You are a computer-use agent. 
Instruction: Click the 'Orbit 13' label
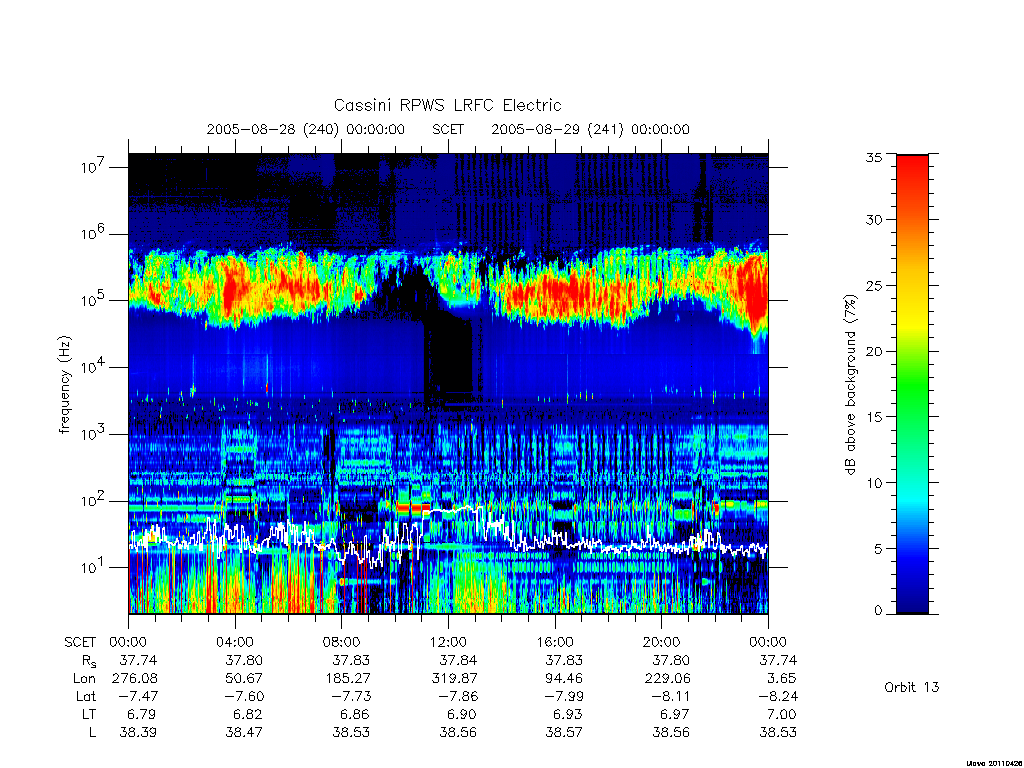click(x=912, y=687)
